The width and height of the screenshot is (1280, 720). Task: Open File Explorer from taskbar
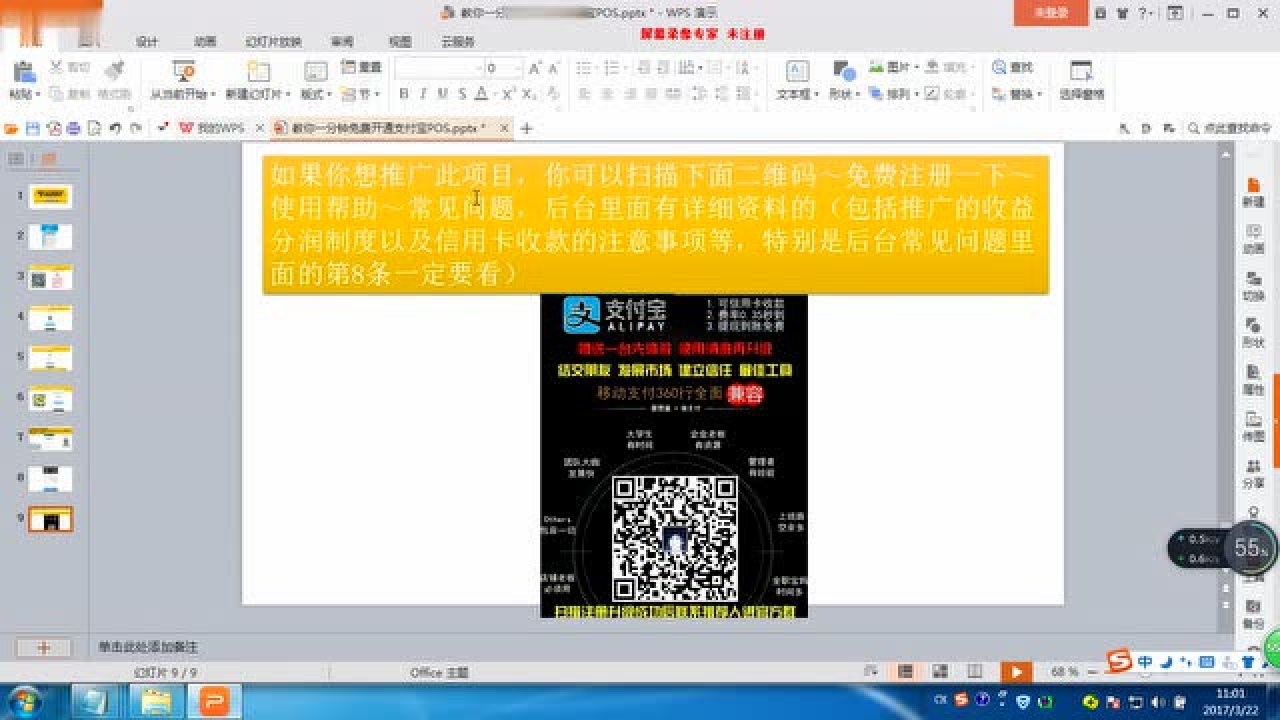coord(155,702)
